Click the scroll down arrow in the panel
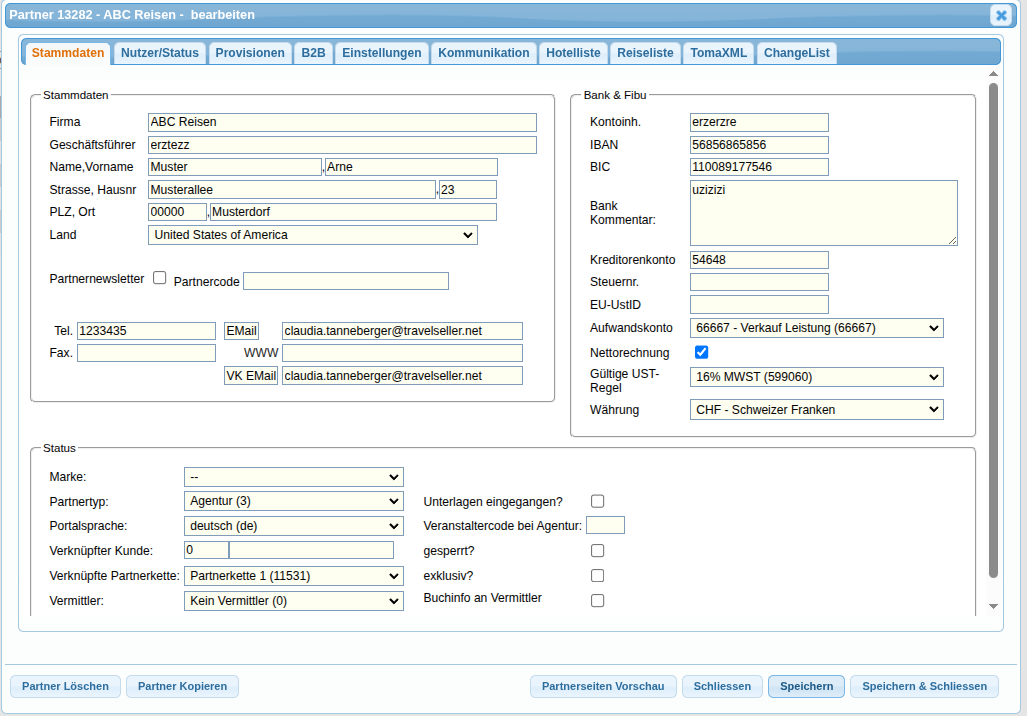 click(993, 607)
